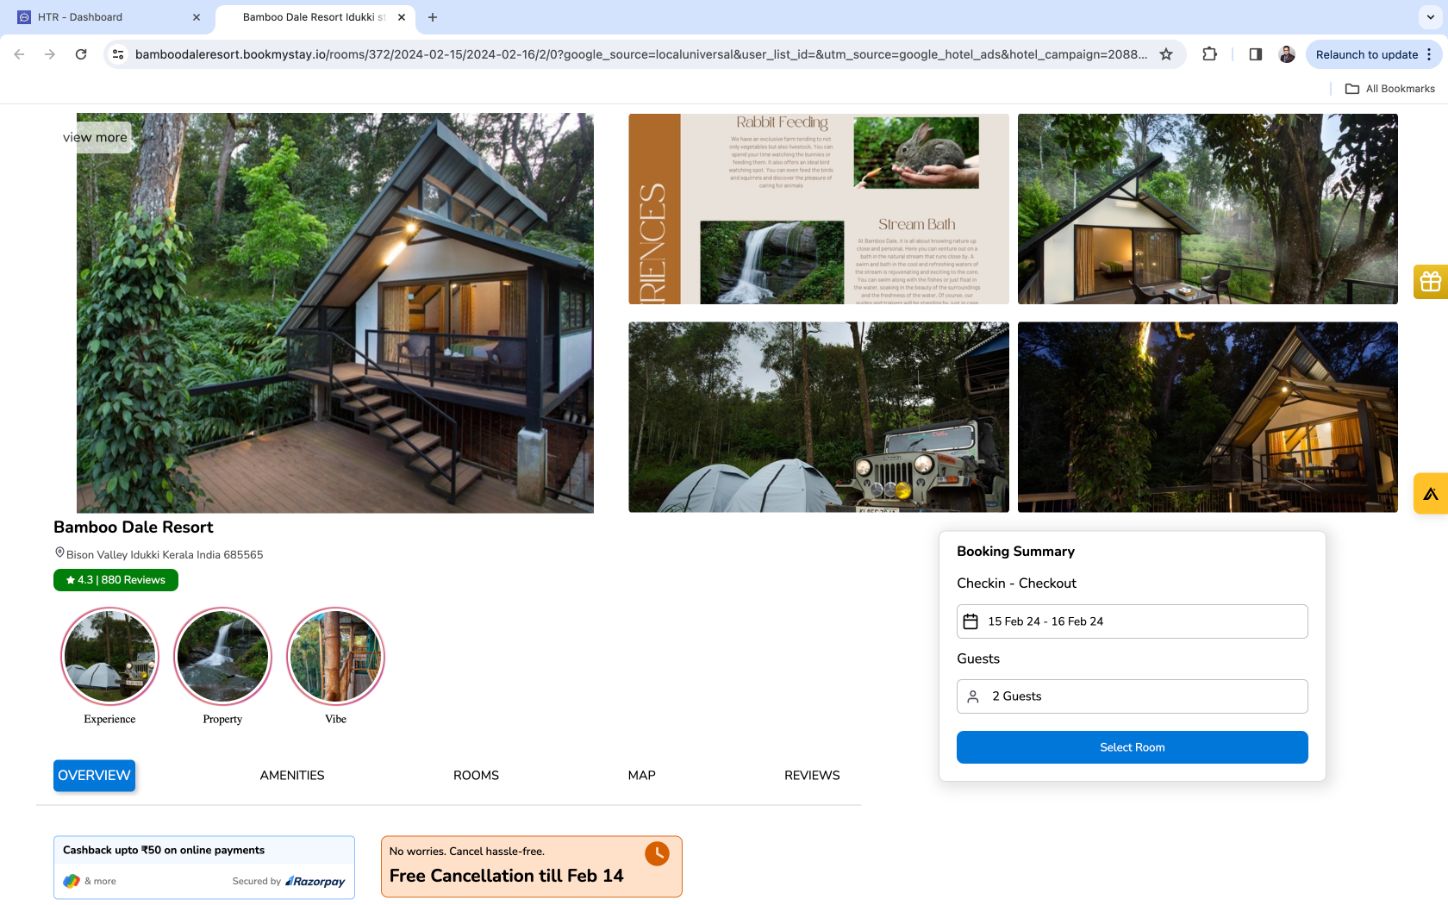Click the Free Cancellation till Feb 14 banner
Screen dimensions: 1448x905
pyautogui.click(x=531, y=866)
